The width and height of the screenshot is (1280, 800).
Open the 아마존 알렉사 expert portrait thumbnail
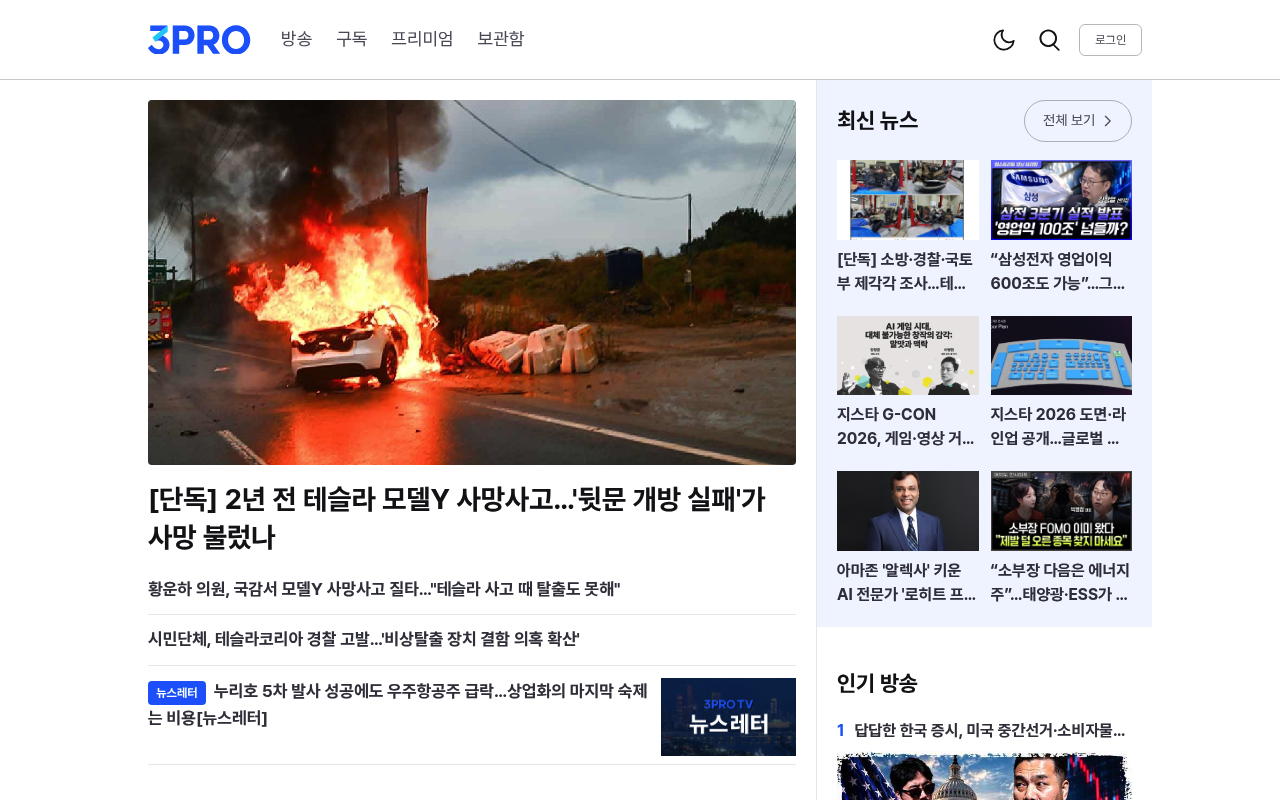click(908, 511)
